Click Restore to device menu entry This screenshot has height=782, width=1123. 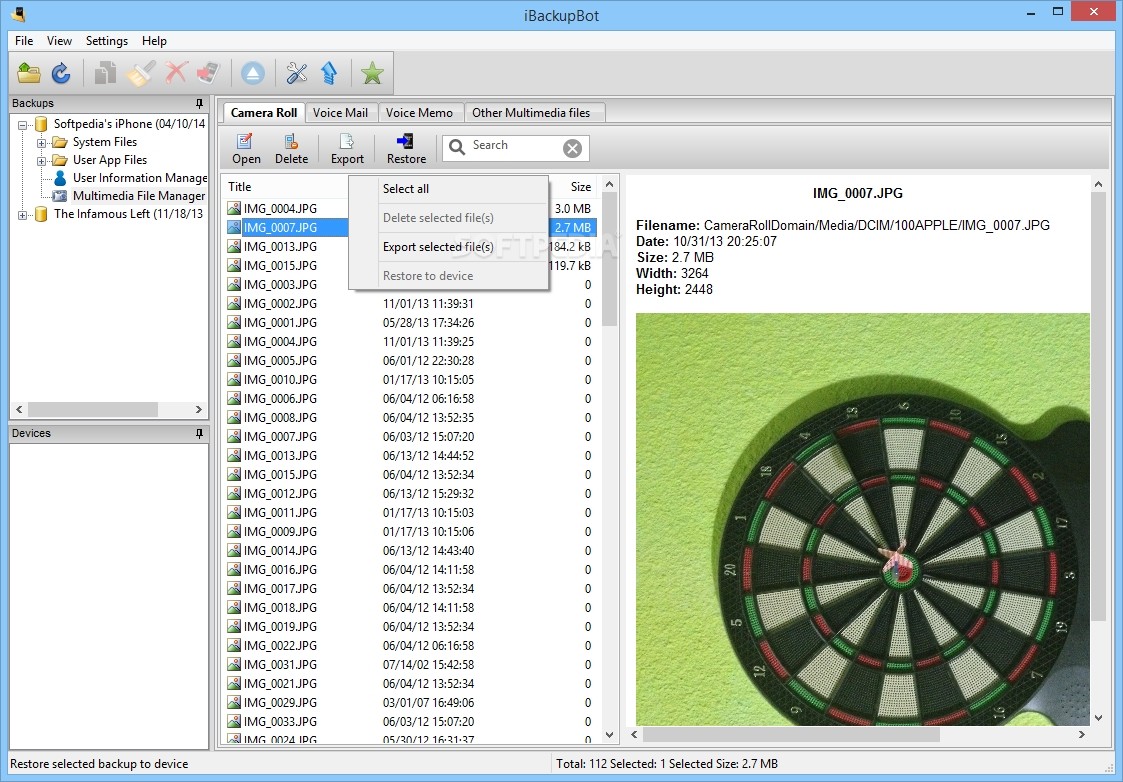tap(449, 276)
